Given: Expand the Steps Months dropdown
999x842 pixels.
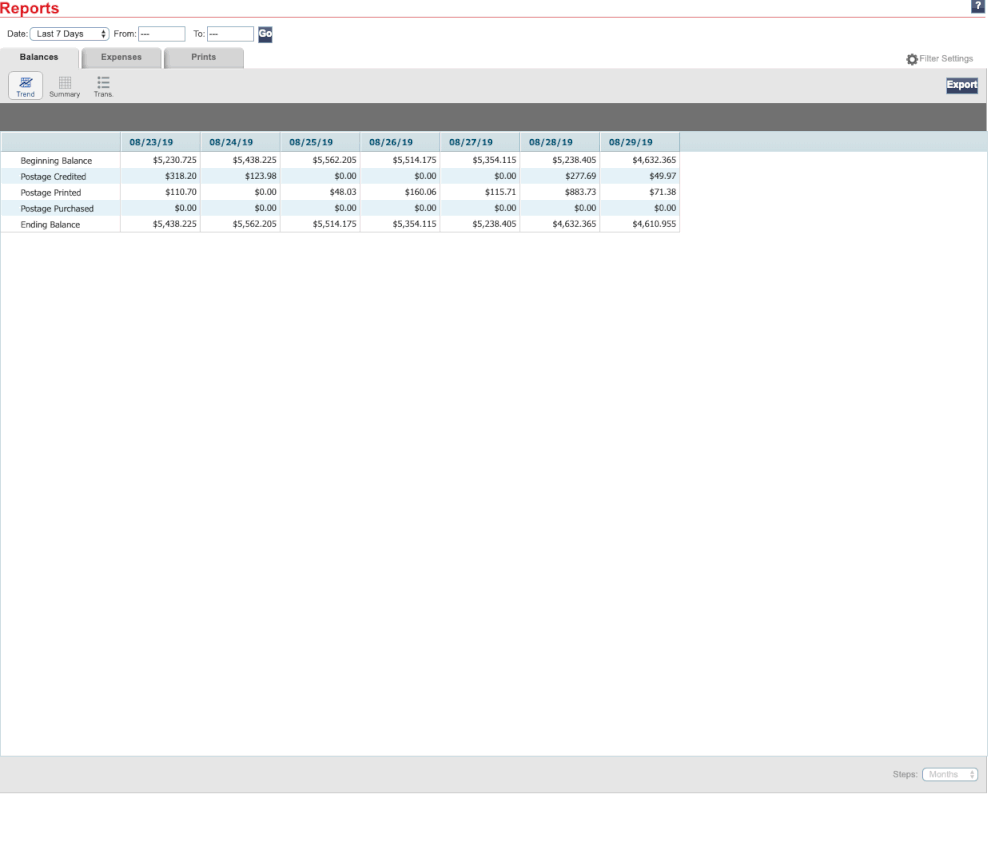Looking at the screenshot, I should [950, 774].
